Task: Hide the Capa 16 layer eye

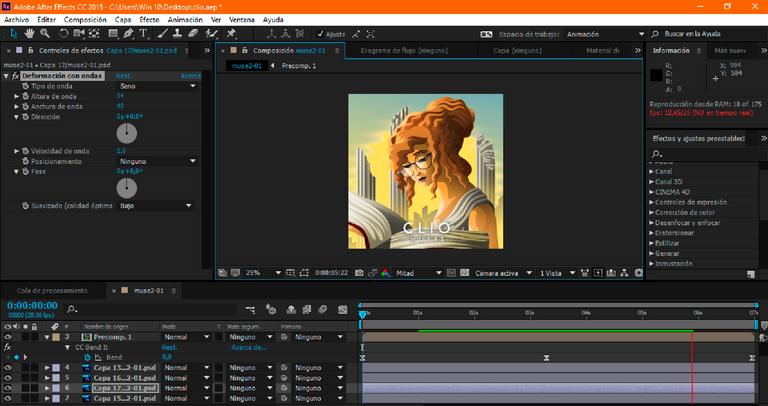Action: 7,378
